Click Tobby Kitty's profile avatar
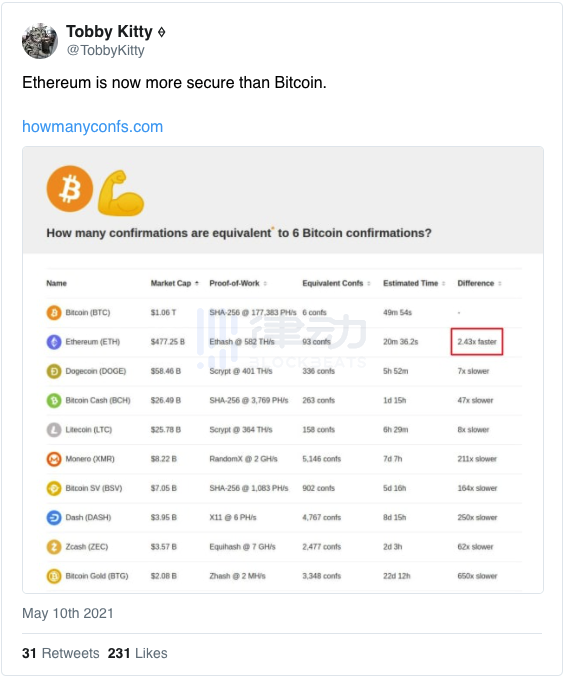The width and height of the screenshot is (563, 678). 40,41
